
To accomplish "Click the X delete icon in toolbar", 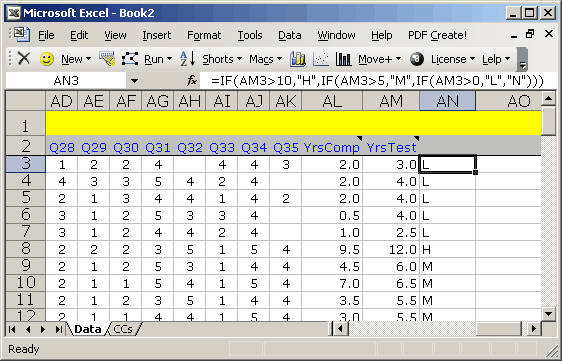I will pyautogui.click(x=24, y=58).
